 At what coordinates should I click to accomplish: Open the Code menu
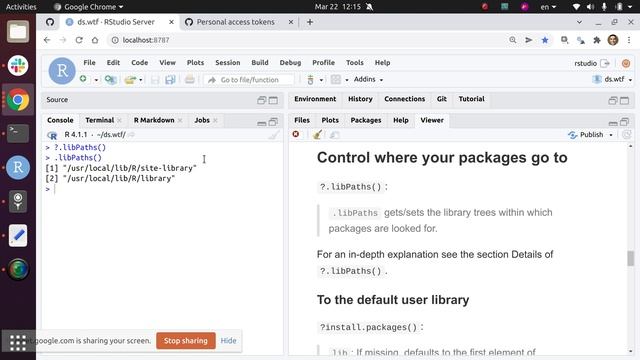(x=140, y=62)
